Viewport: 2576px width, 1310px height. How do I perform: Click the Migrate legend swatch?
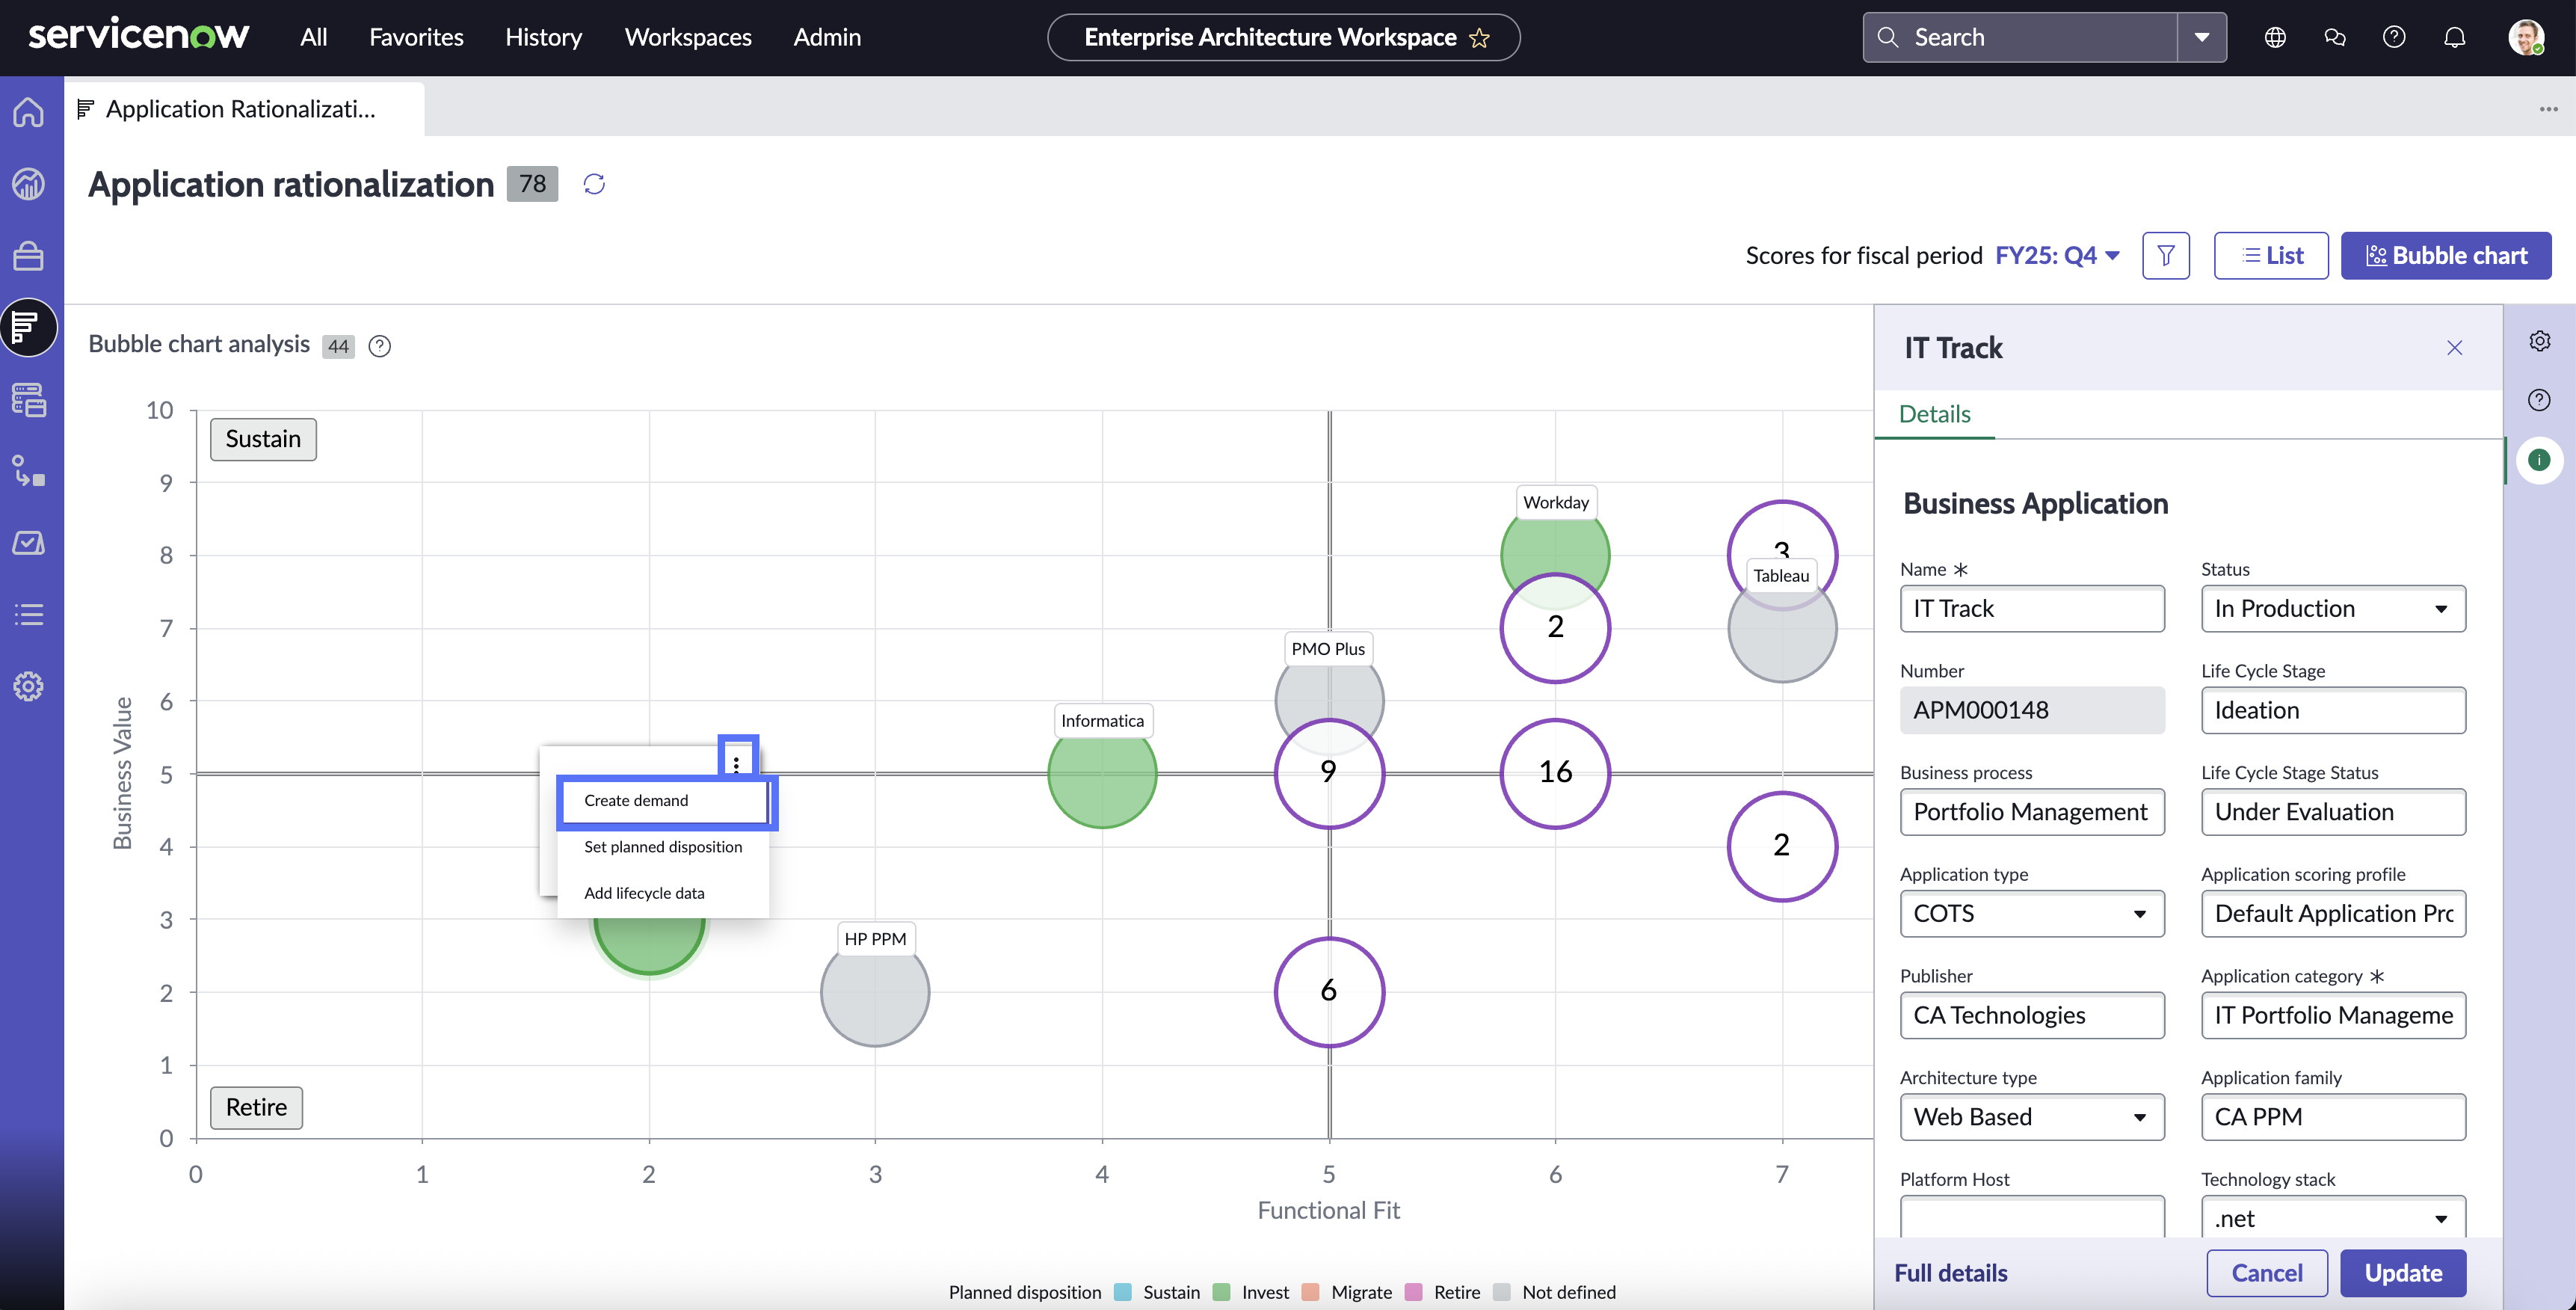1311,1292
